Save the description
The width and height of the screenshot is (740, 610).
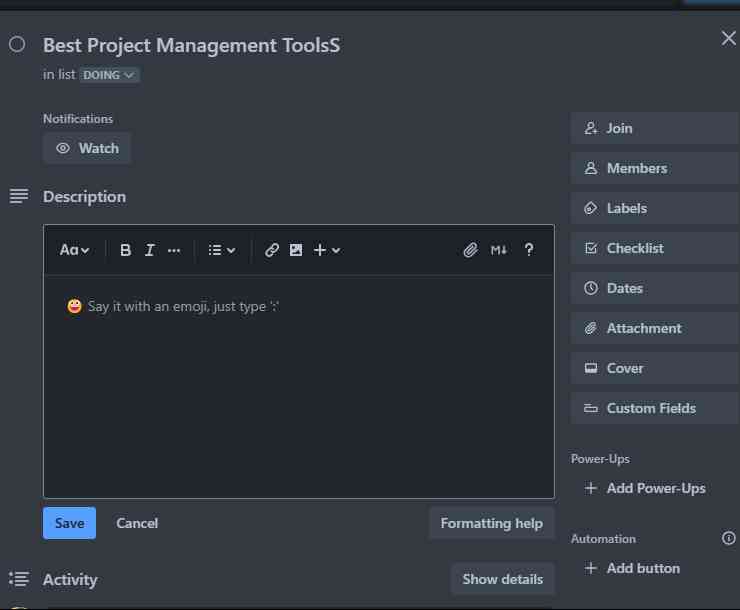pyautogui.click(x=69, y=523)
